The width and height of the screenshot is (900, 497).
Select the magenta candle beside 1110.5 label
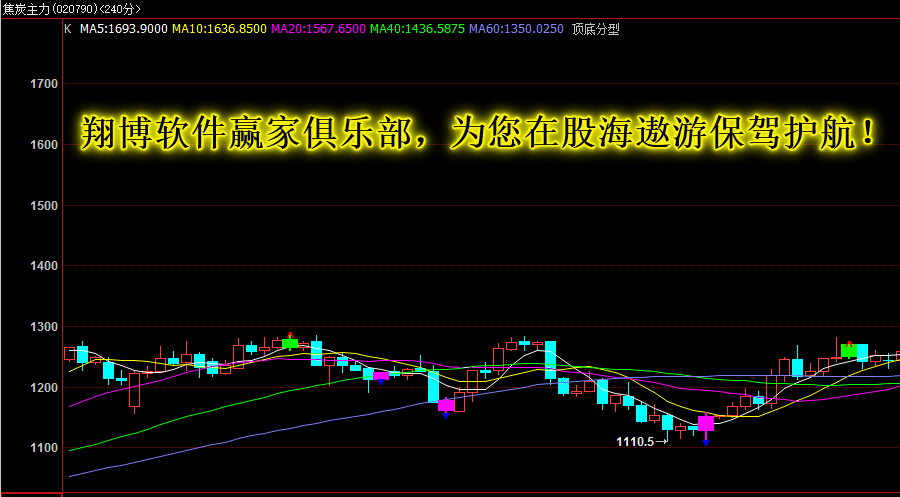point(706,424)
